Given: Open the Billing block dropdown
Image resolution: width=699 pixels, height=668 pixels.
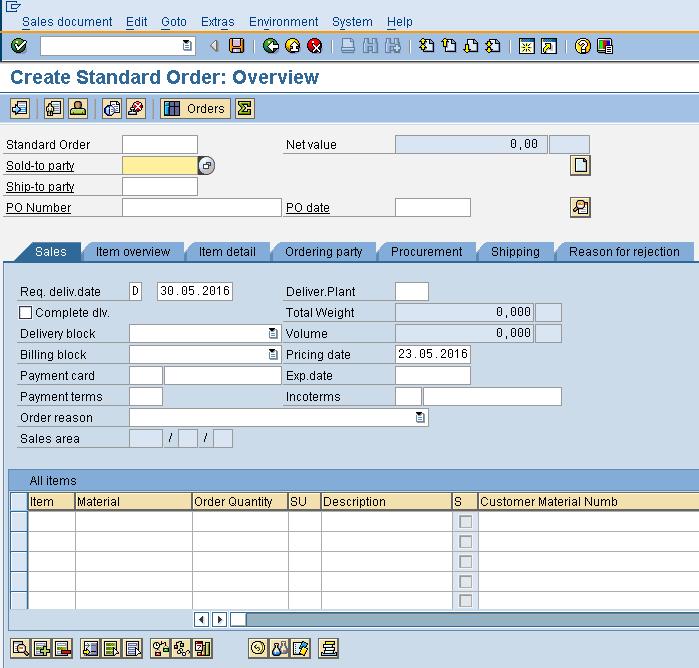Looking at the screenshot, I should (273, 354).
